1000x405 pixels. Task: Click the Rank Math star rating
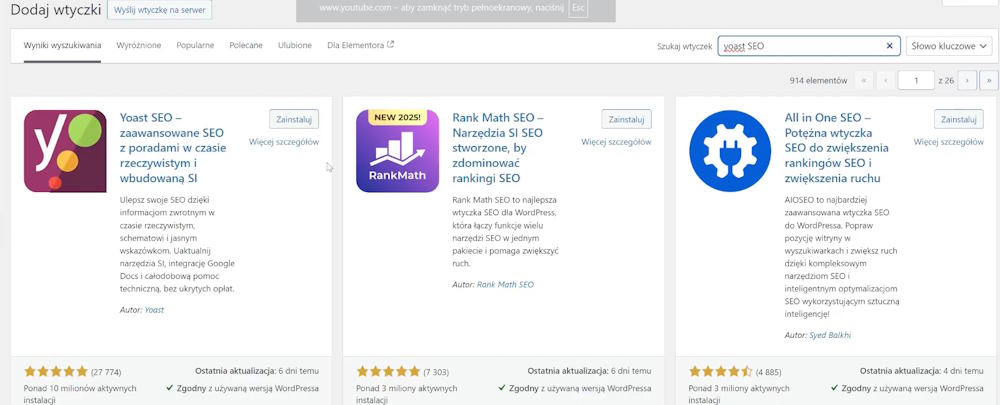388,371
